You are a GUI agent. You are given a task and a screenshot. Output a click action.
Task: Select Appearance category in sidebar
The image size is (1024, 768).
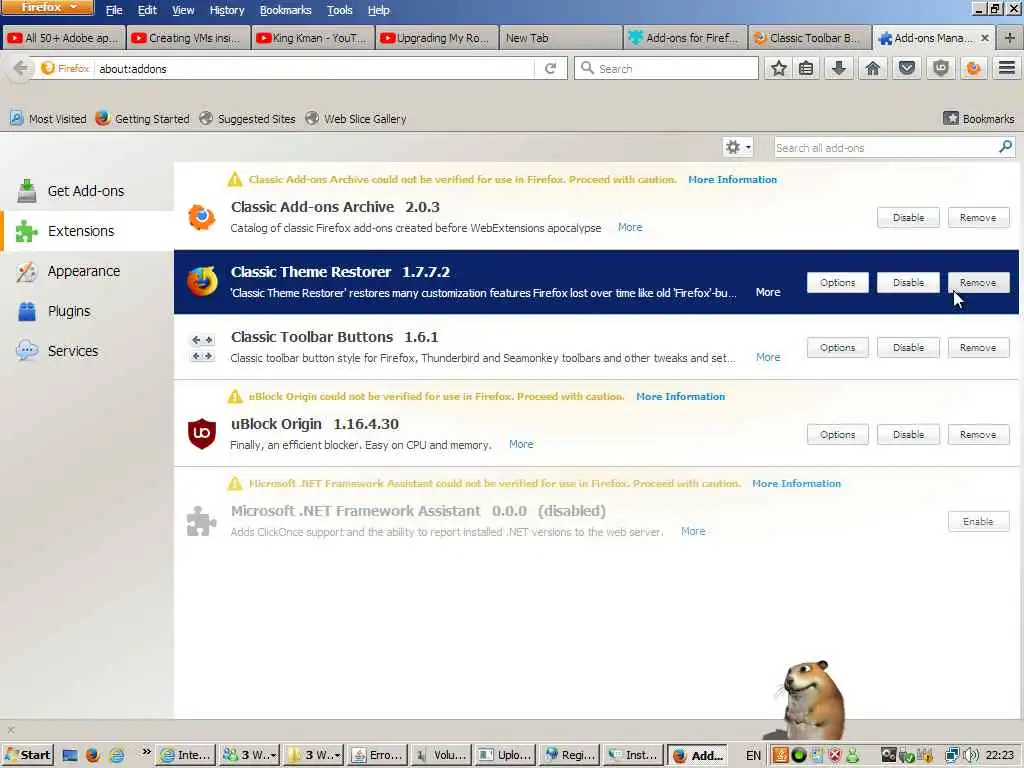(x=87, y=271)
